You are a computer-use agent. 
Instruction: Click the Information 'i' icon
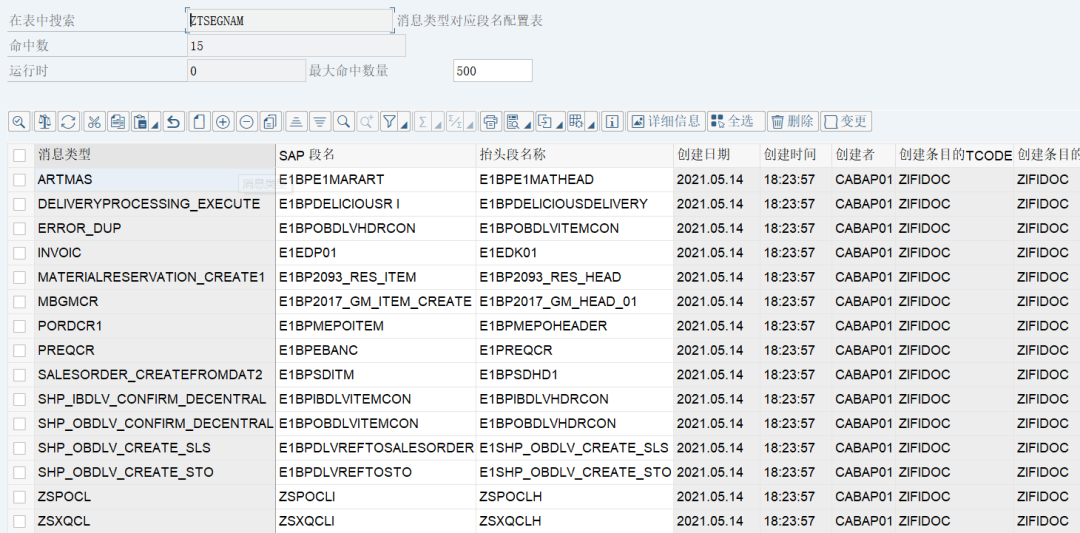[x=612, y=122]
